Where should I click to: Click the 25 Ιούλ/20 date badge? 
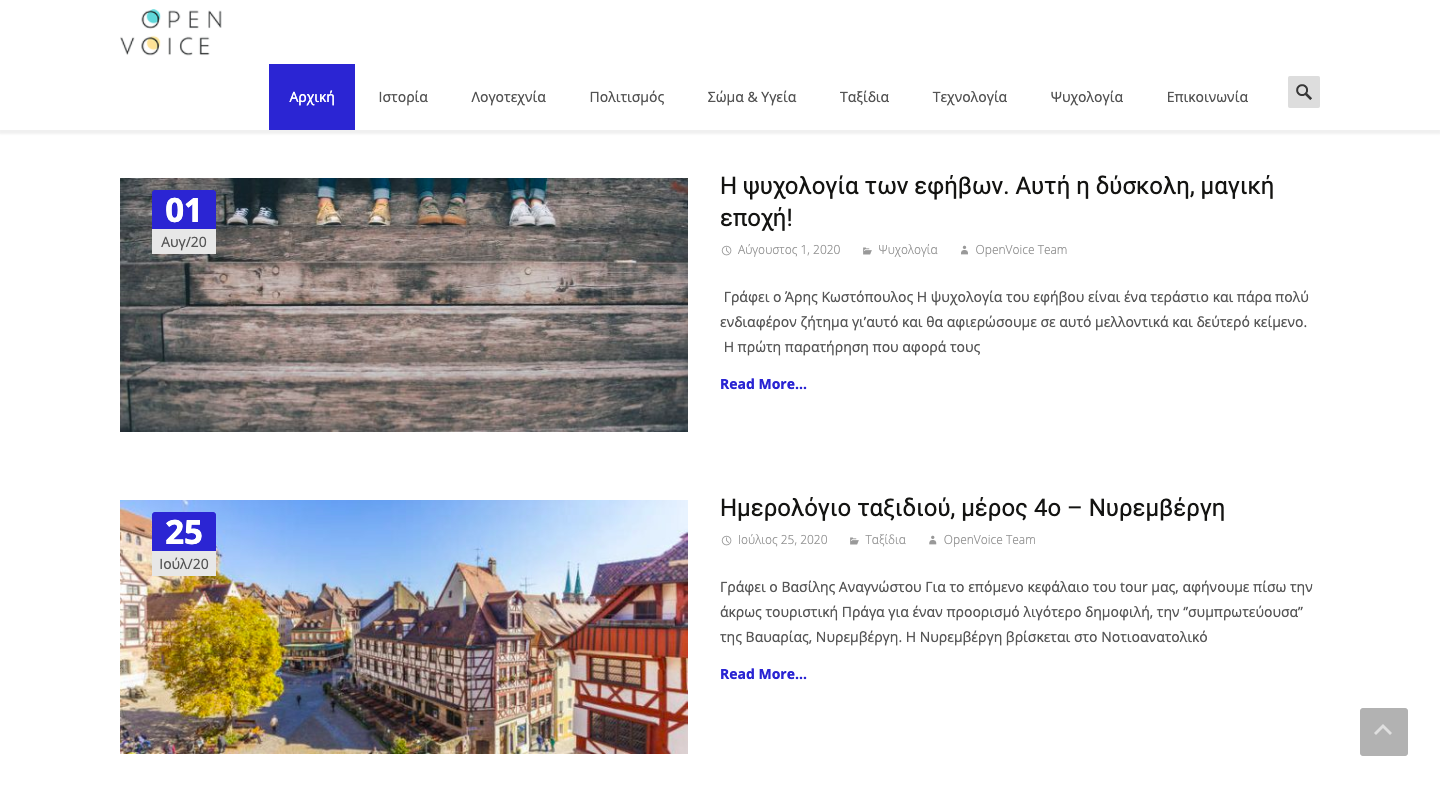tap(184, 544)
